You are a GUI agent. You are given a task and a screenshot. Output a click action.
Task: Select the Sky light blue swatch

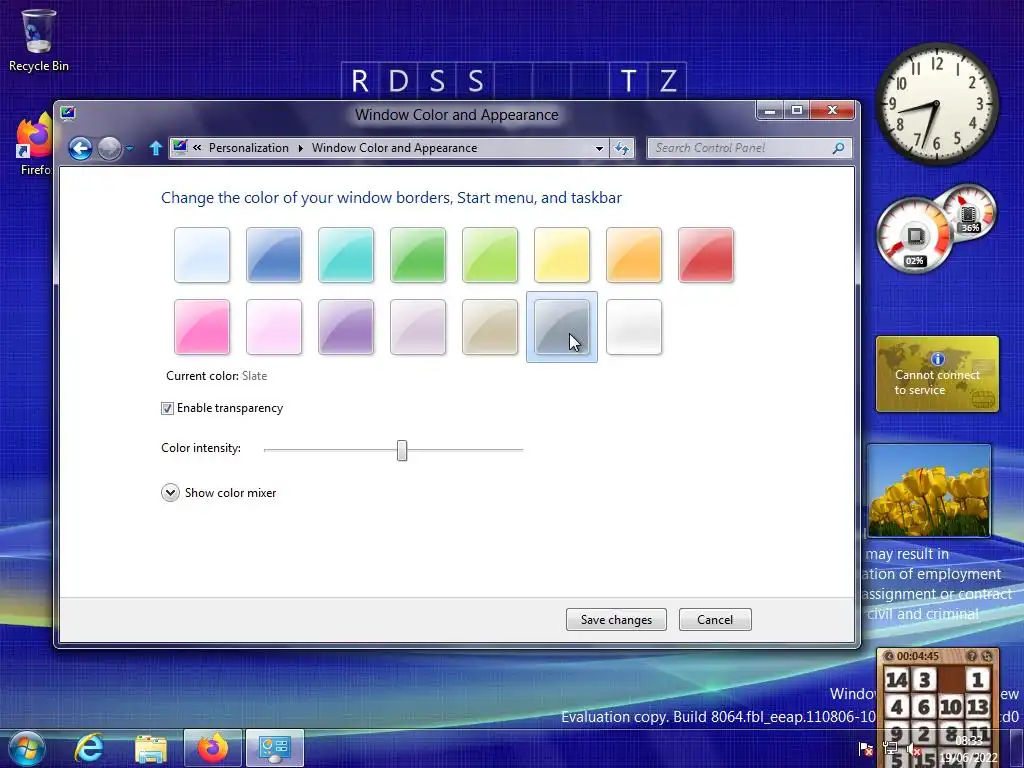pos(202,255)
